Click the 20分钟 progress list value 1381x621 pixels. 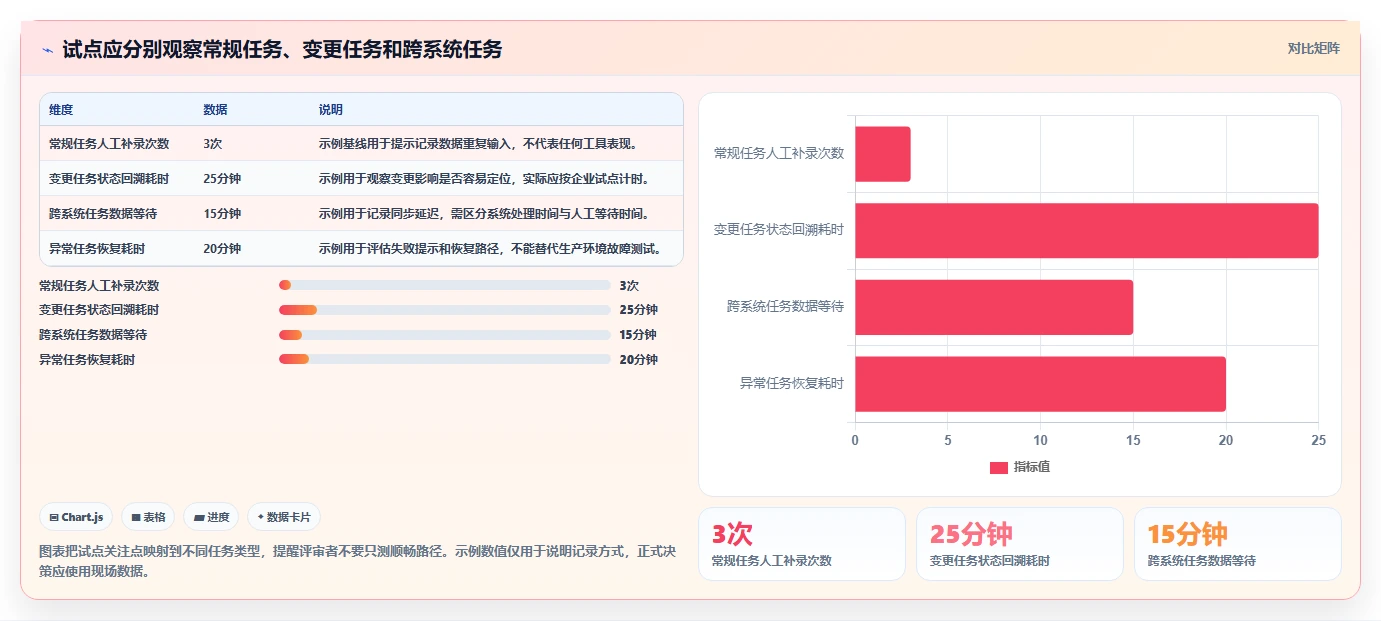pyautogui.click(x=639, y=360)
